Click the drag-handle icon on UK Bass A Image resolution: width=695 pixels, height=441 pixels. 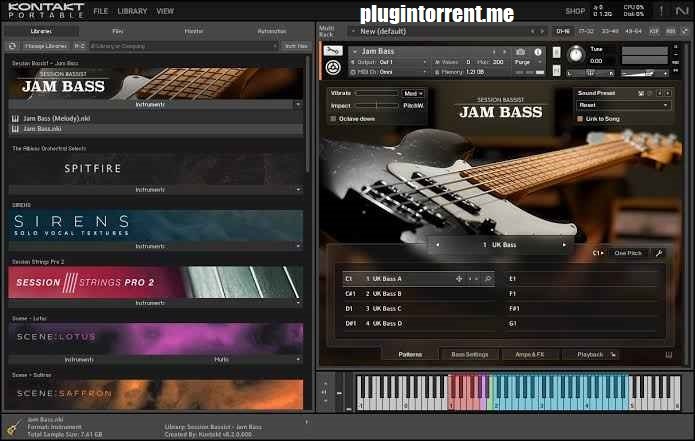(x=459, y=279)
